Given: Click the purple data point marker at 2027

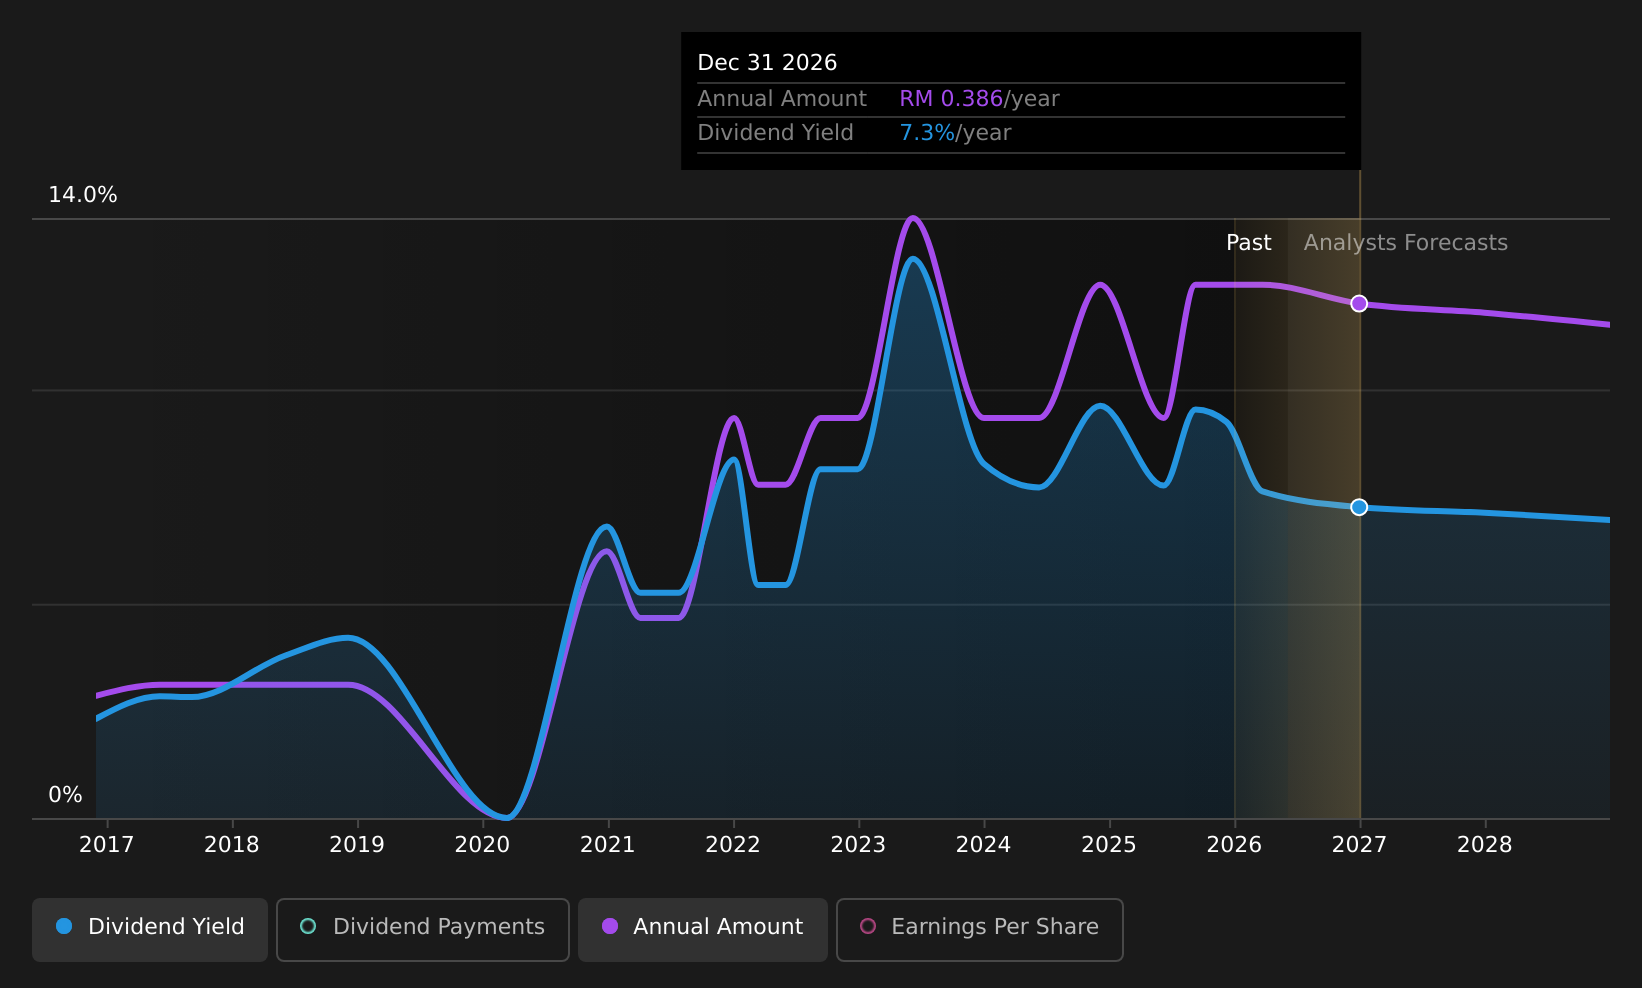Looking at the screenshot, I should click(1359, 304).
